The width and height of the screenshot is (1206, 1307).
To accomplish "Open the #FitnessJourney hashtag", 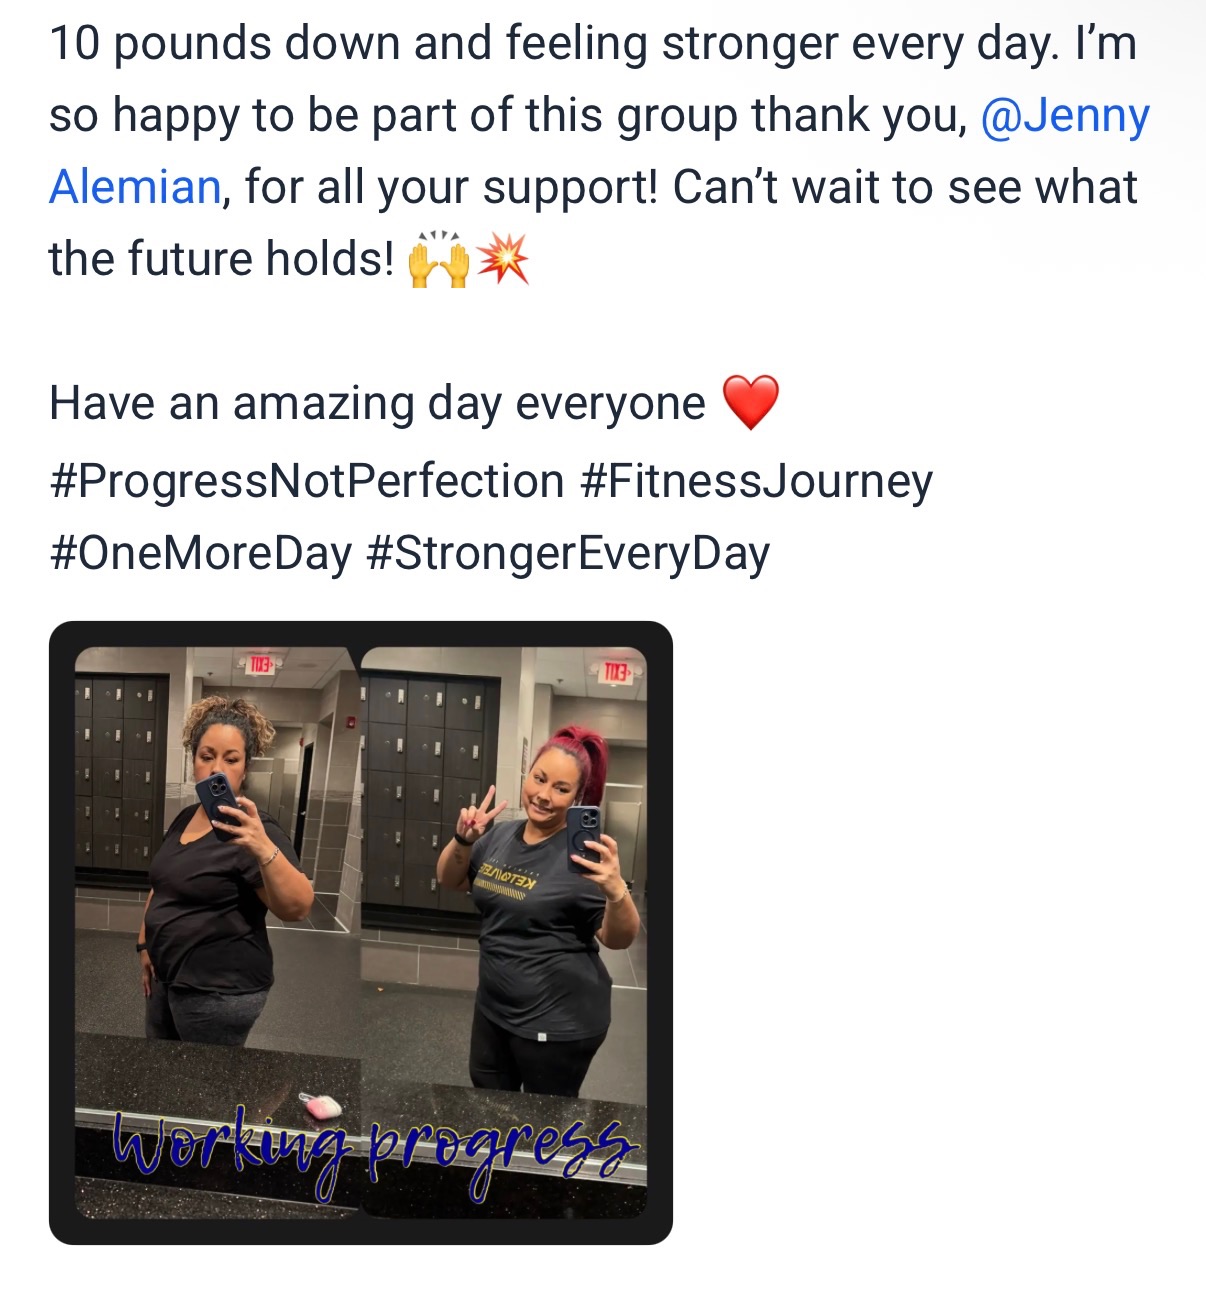I will pos(756,481).
